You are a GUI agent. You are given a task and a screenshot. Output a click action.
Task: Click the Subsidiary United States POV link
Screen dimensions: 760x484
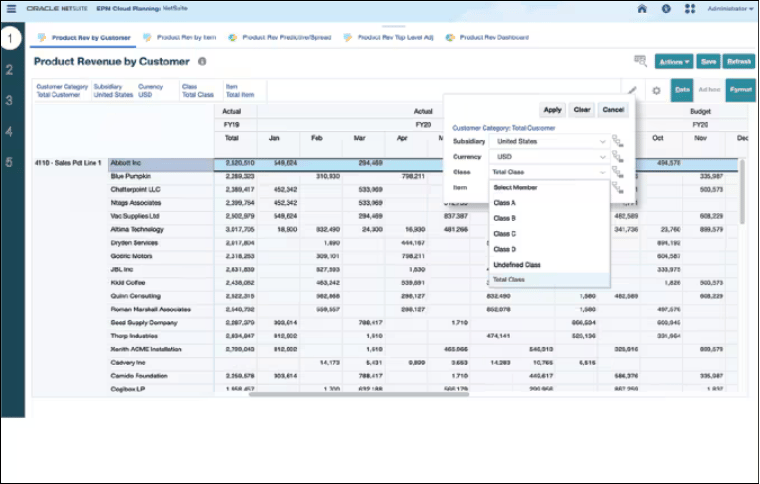click(x=113, y=91)
